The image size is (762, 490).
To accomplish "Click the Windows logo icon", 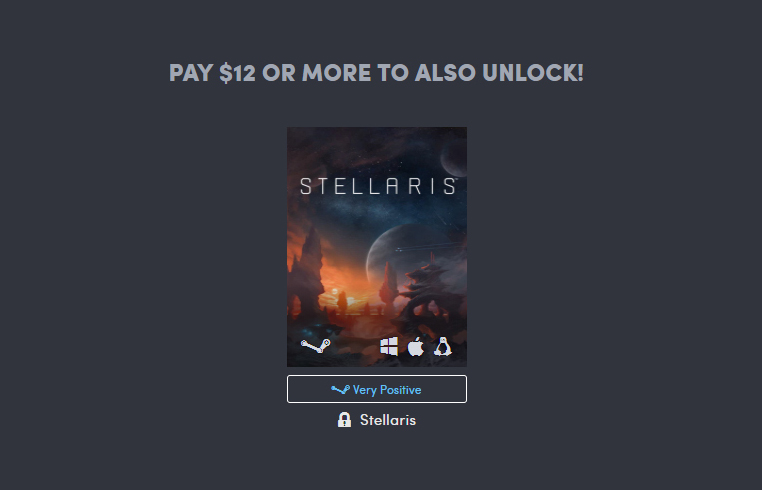I will [389, 347].
